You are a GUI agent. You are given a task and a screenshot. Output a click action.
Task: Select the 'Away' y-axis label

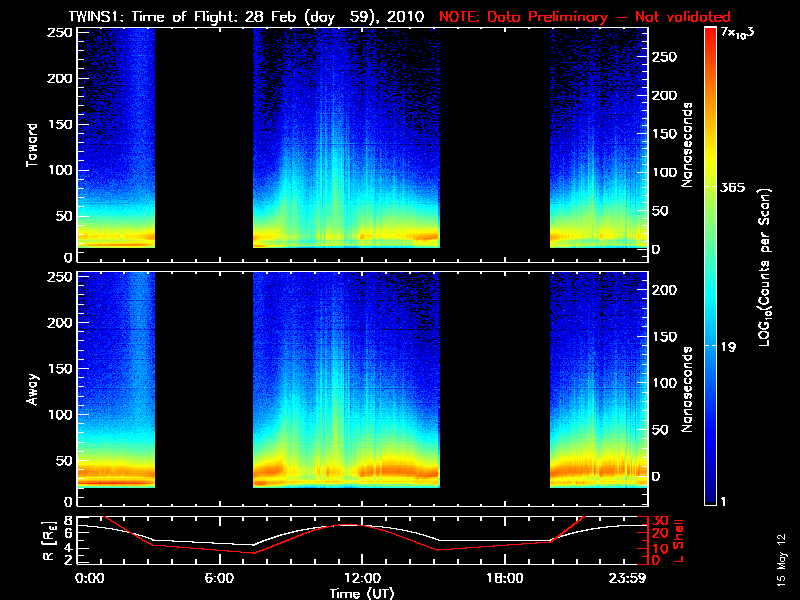[33, 387]
